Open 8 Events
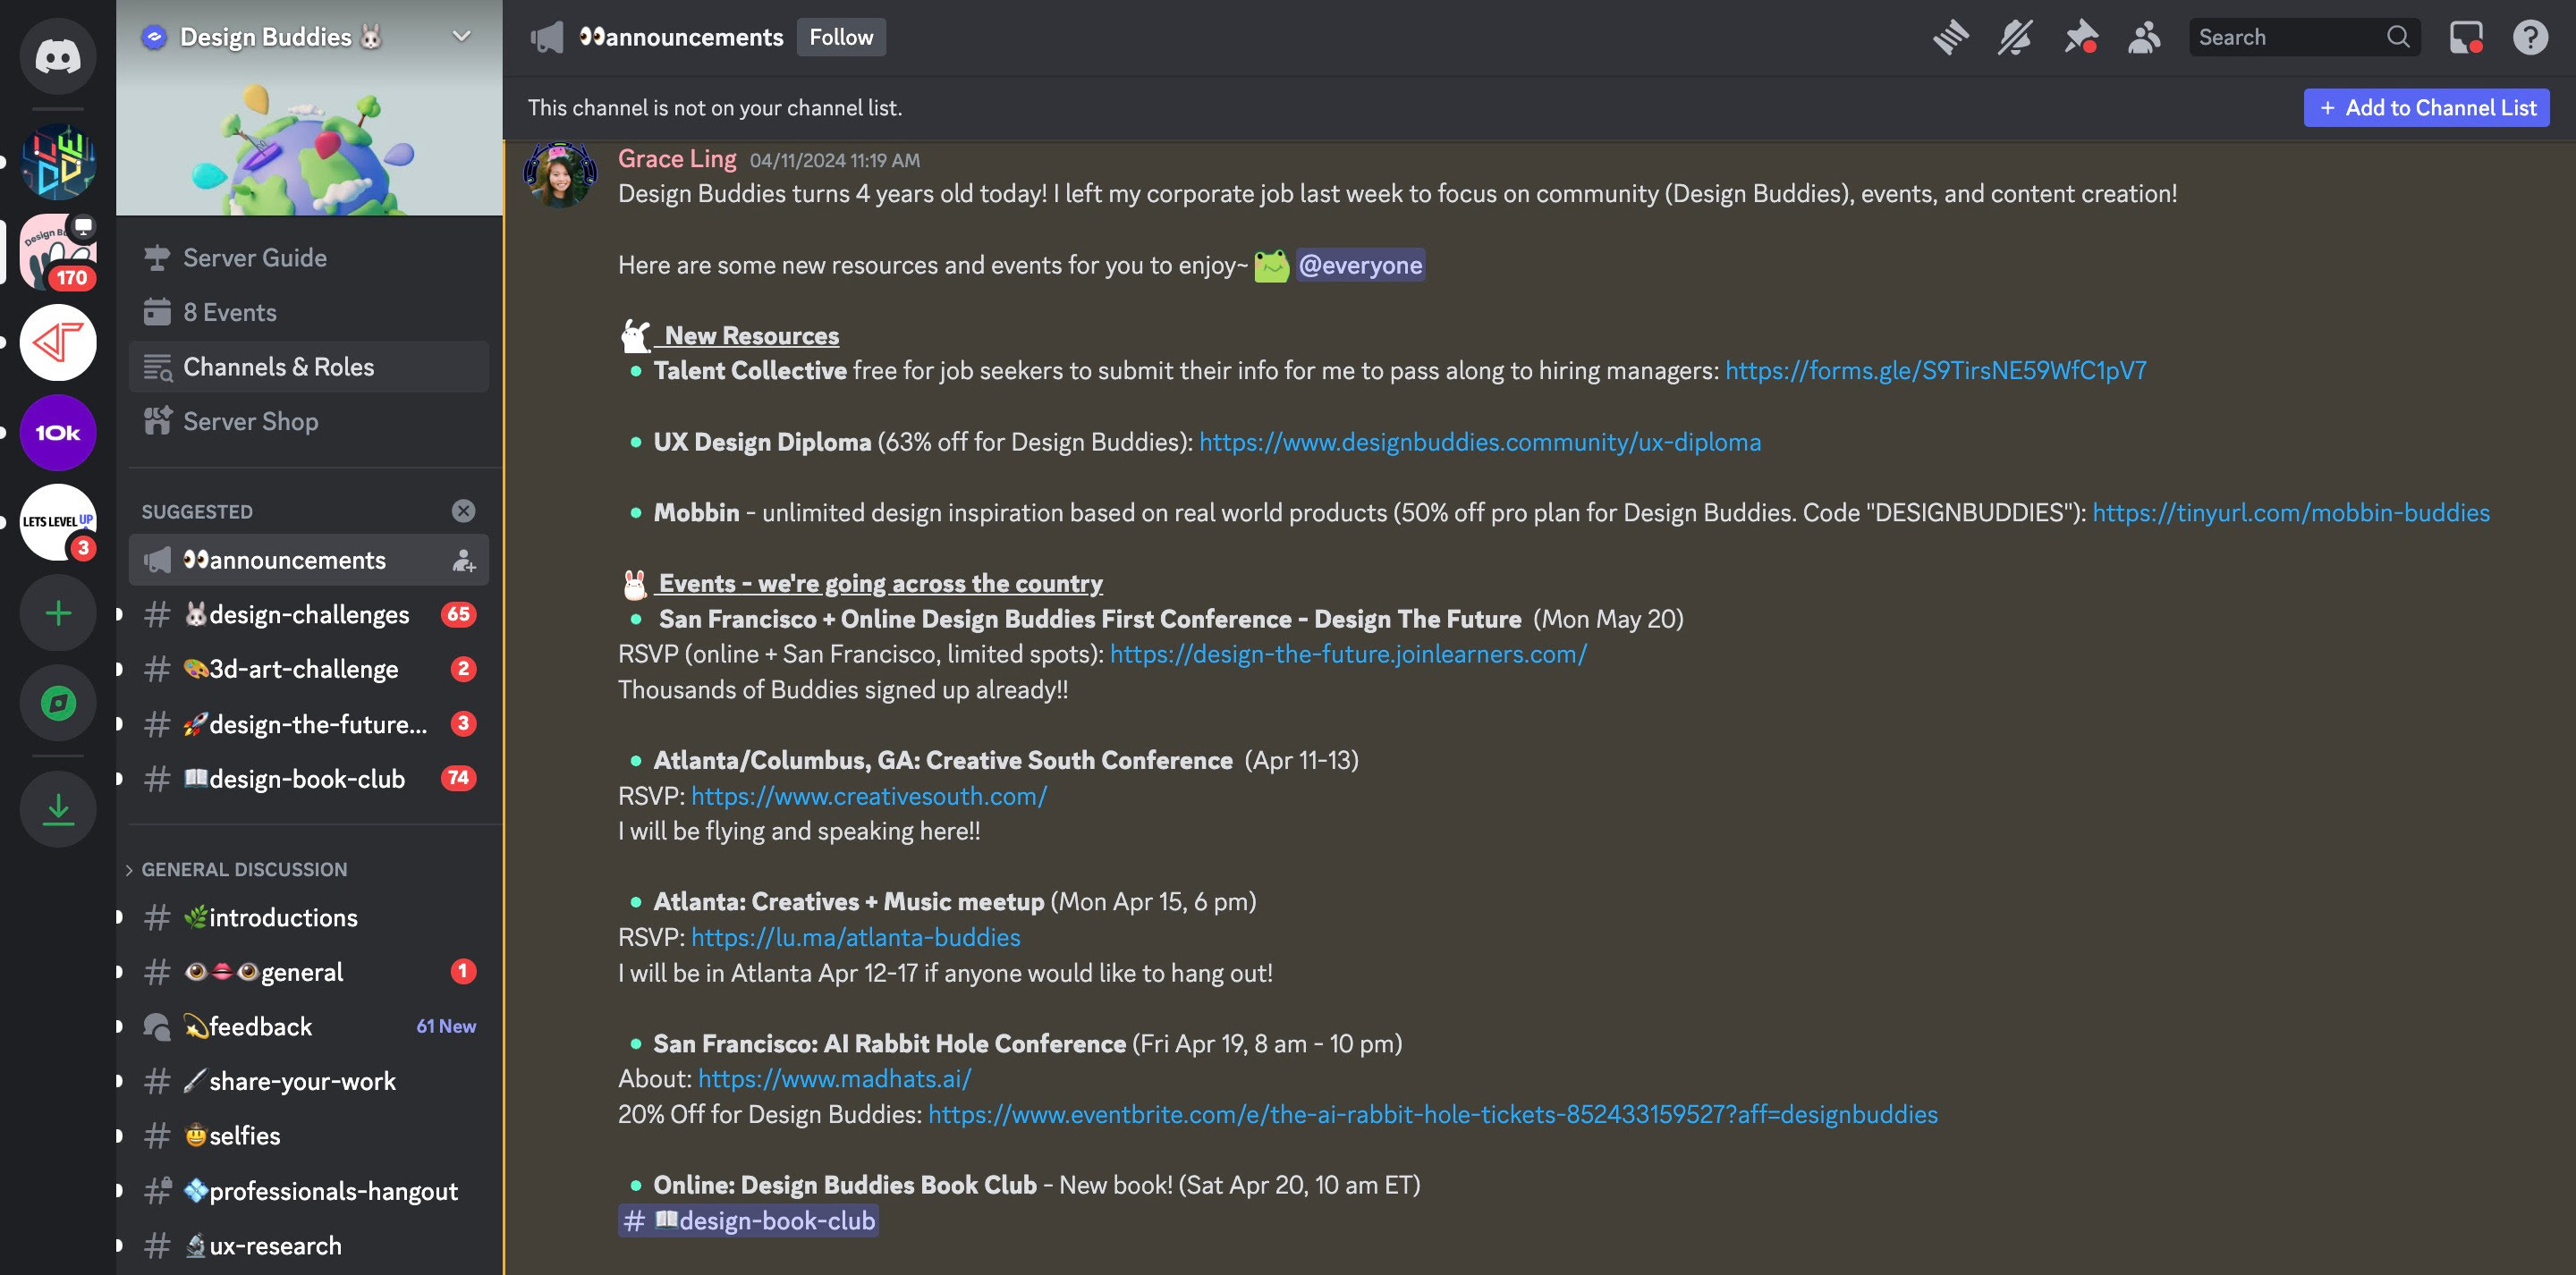Screen dimensions: 2576x1275 (x=309, y=312)
